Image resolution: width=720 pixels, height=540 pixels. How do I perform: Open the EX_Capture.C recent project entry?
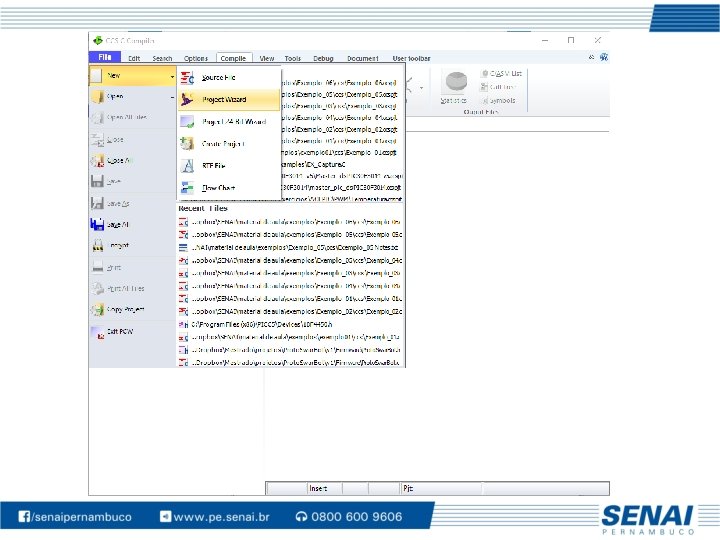(x=313, y=164)
